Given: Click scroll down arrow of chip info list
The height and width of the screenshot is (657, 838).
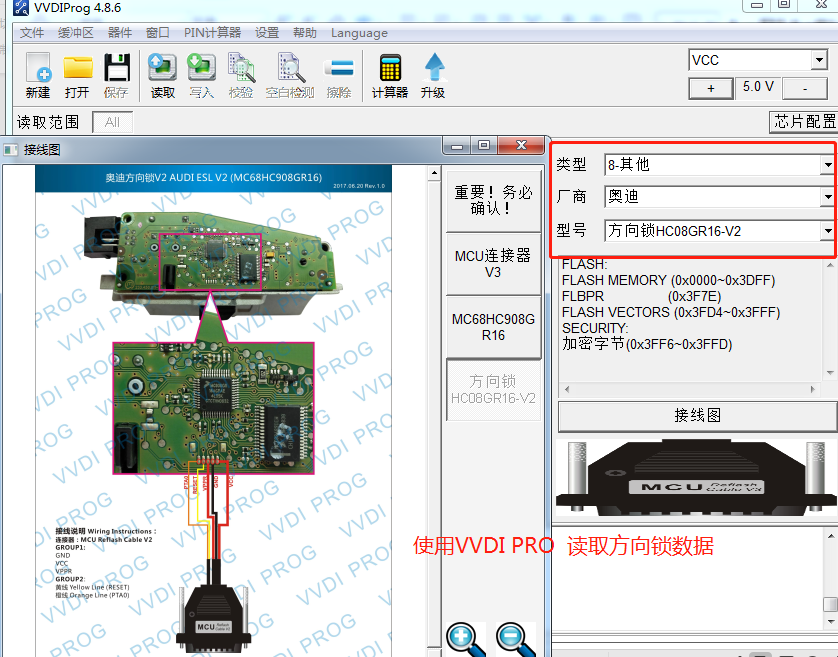Looking at the screenshot, I should coord(830,373).
